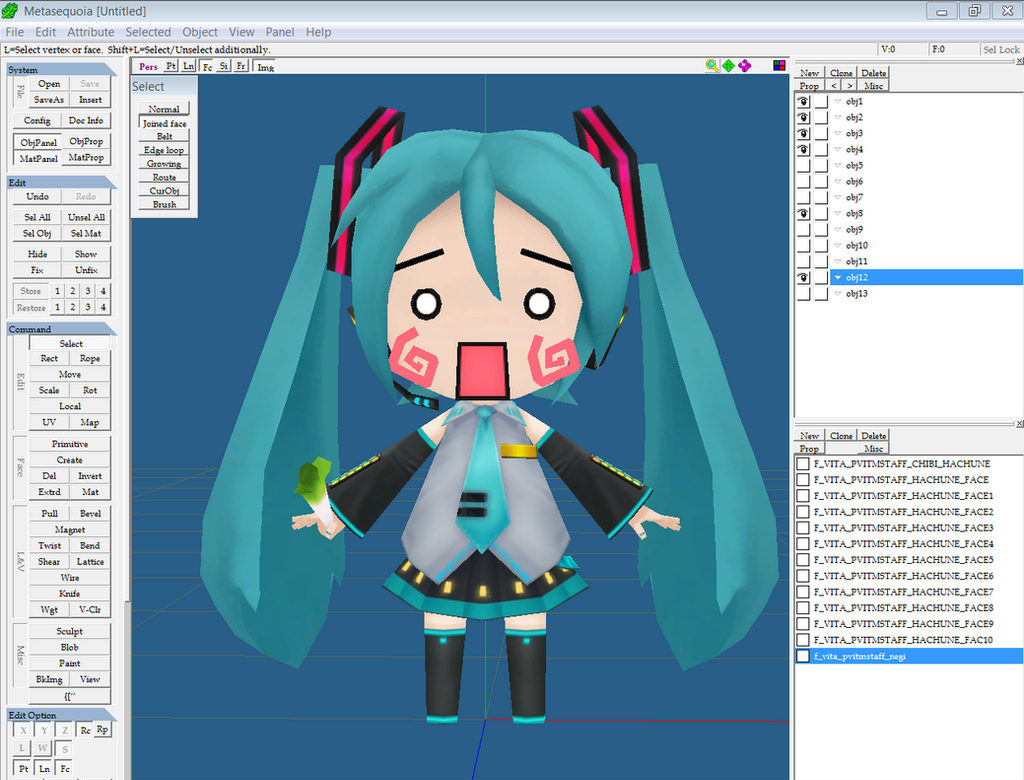
Task: Show obj5 using its visibility box
Action: pos(803,165)
